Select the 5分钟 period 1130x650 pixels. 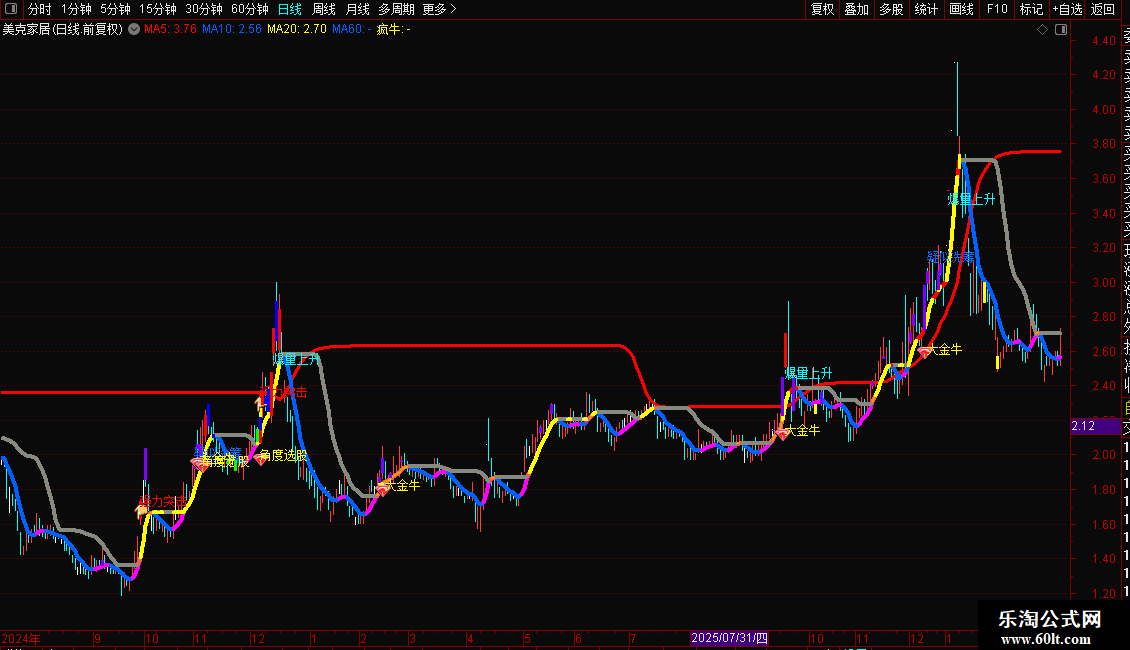pyautogui.click(x=115, y=9)
